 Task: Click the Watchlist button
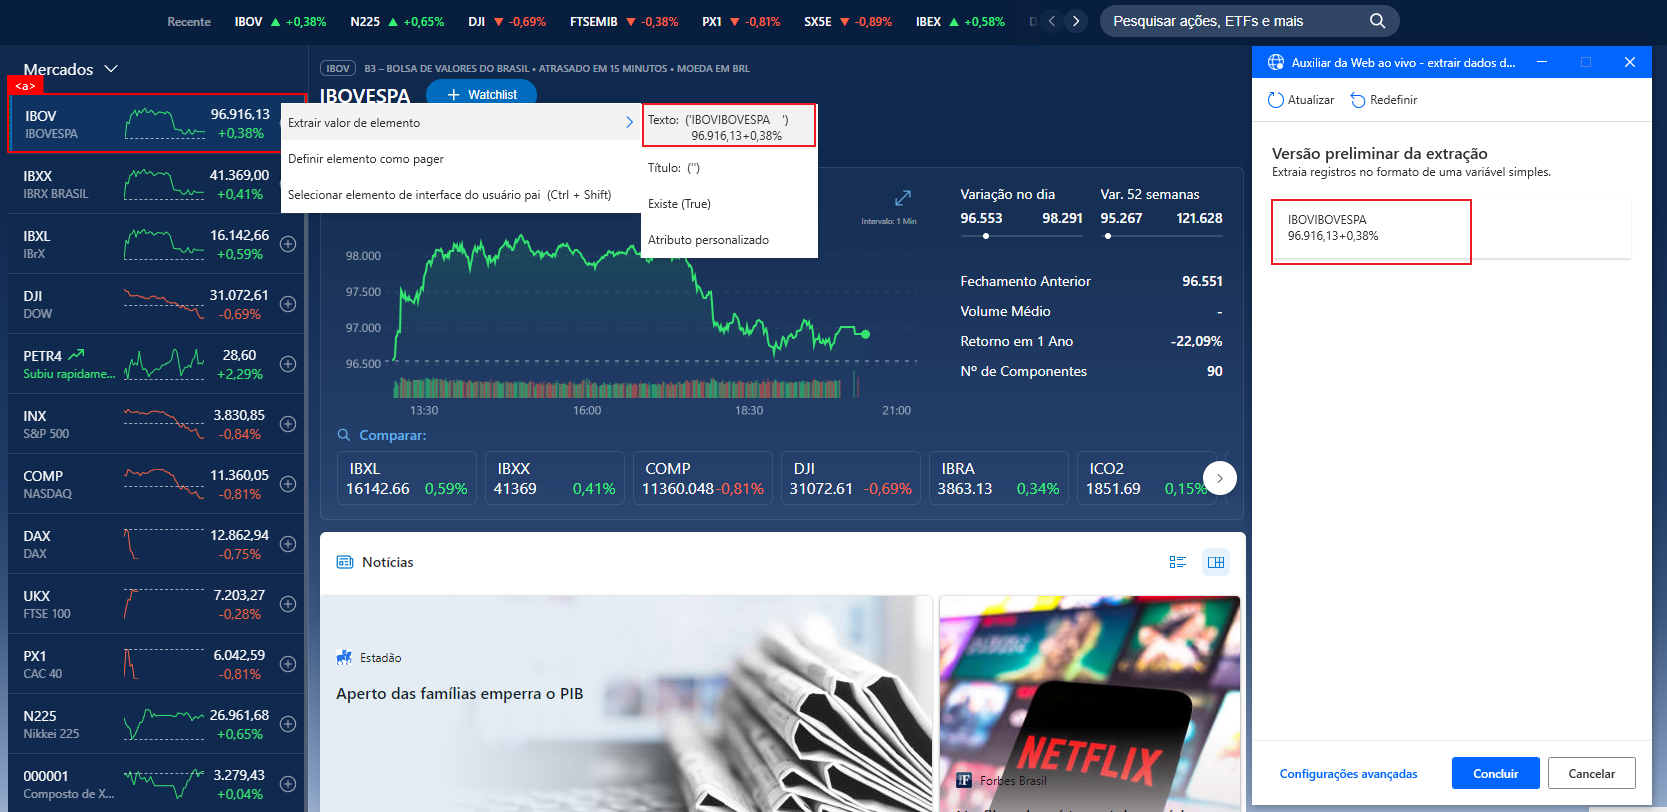click(x=481, y=94)
